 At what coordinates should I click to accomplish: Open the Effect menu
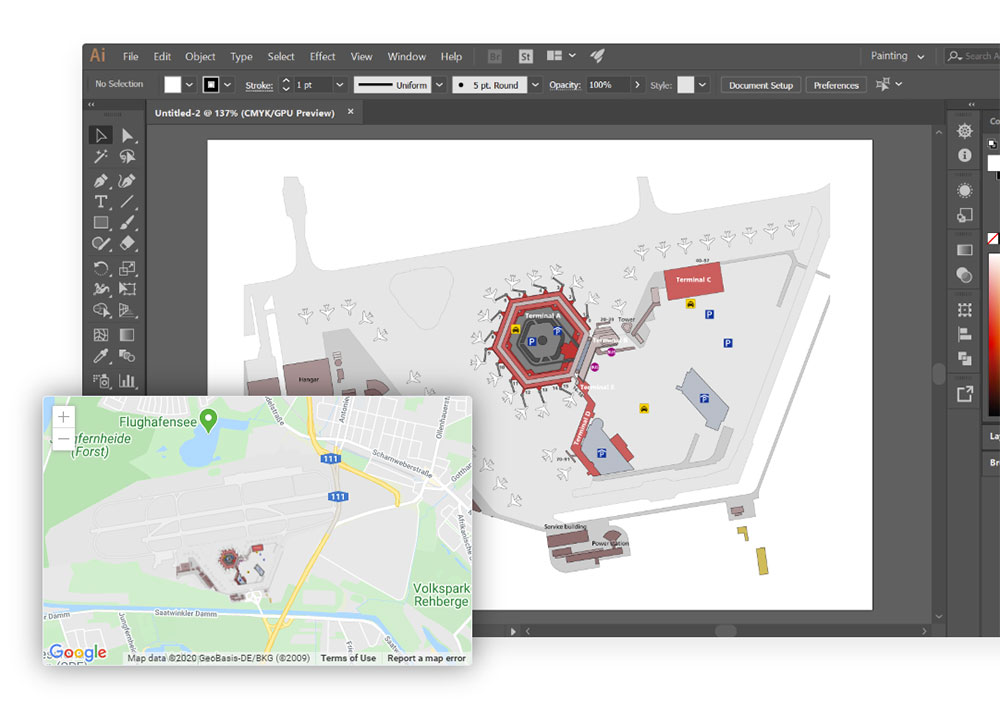pos(322,57)
